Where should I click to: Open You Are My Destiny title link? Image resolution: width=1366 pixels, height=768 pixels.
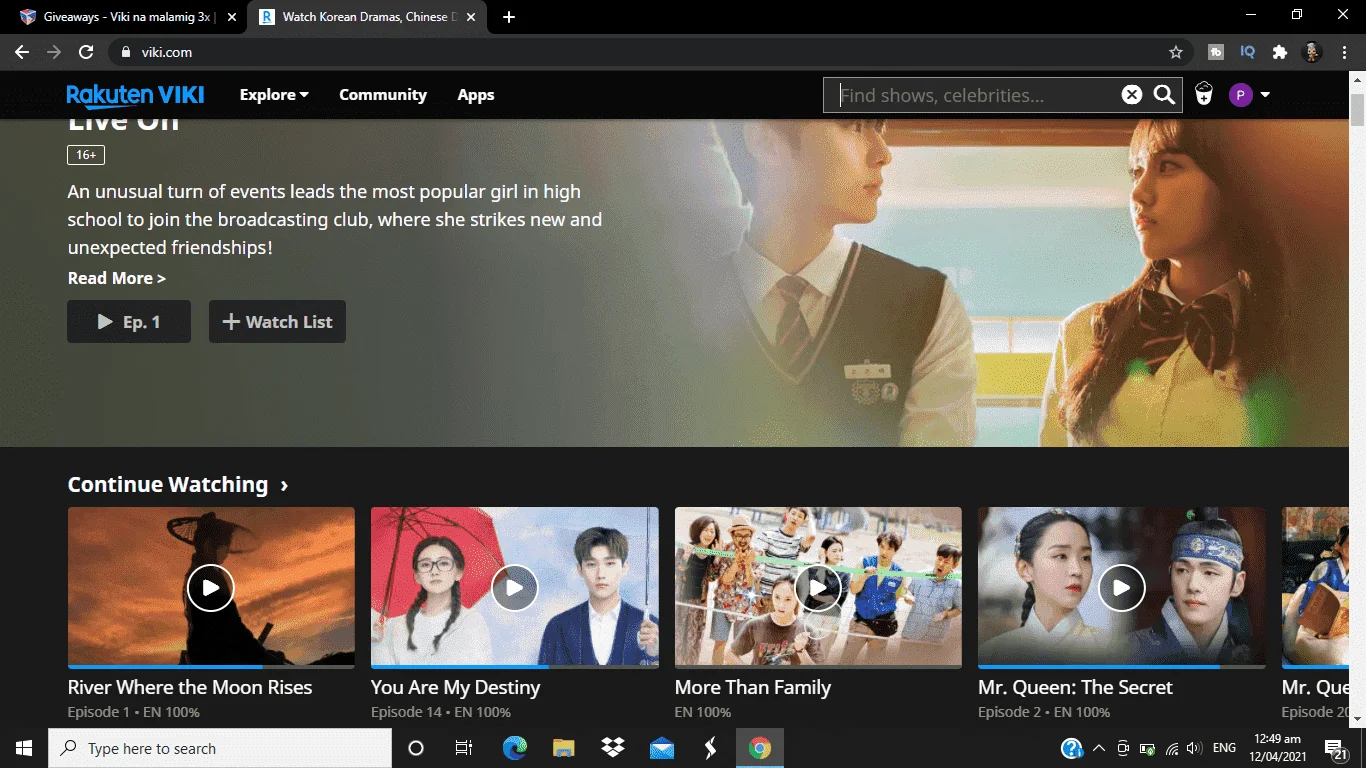point(455,688)
